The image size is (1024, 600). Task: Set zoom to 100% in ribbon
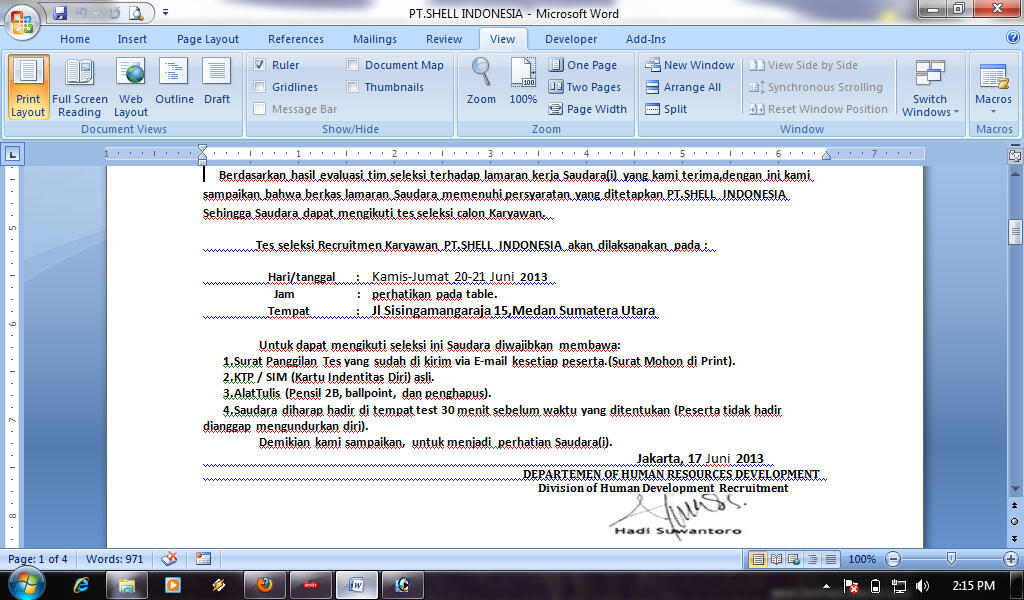click(x=523, y=81)
